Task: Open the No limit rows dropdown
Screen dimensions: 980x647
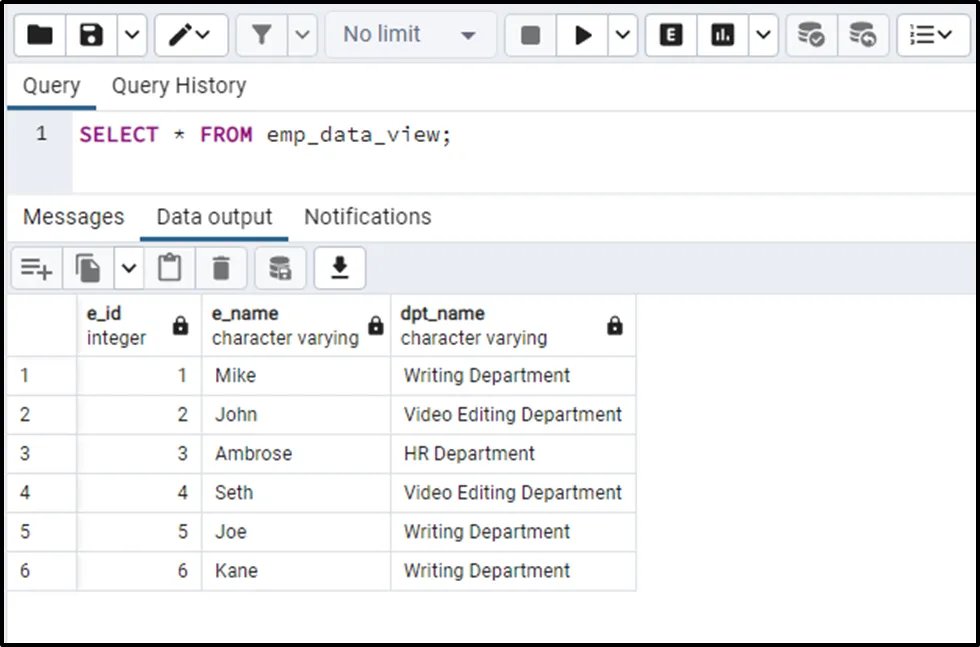Action: 410,35
